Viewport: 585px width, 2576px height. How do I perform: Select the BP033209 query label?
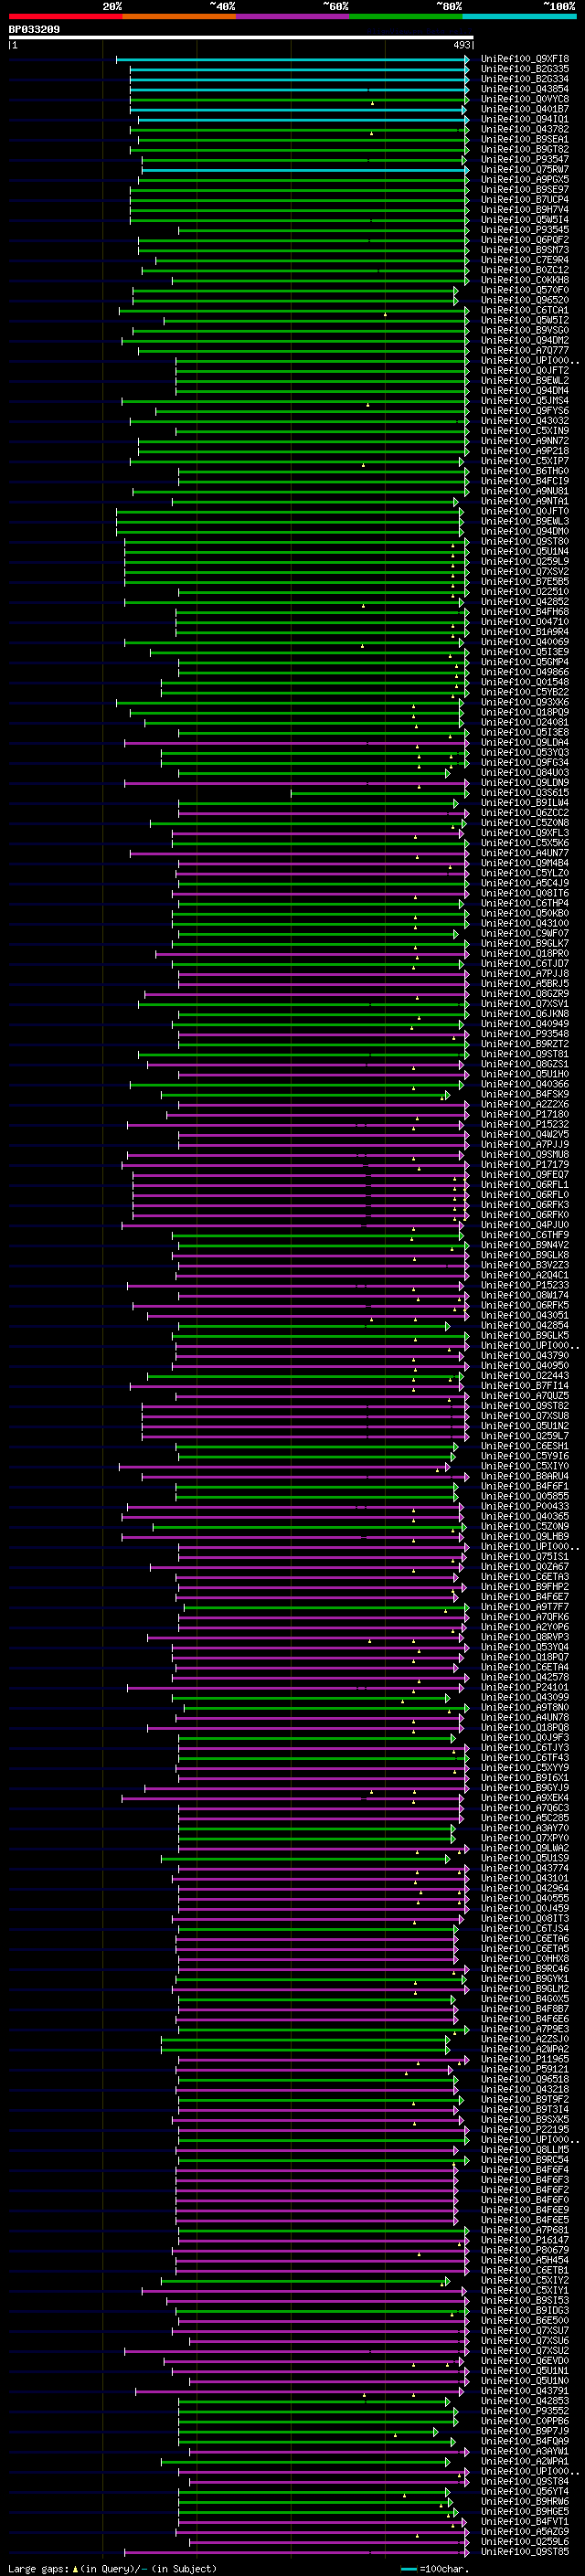(x=34, y=30)
